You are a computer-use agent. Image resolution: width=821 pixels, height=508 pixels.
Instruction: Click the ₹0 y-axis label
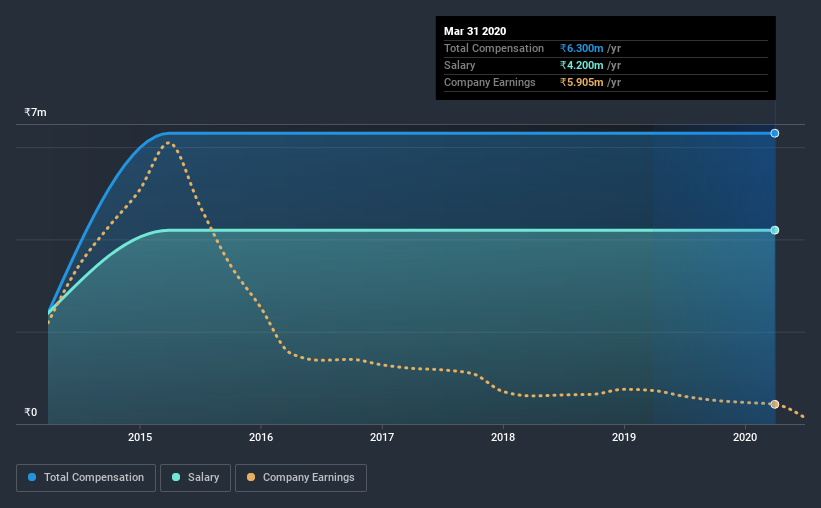coord(30,413)
